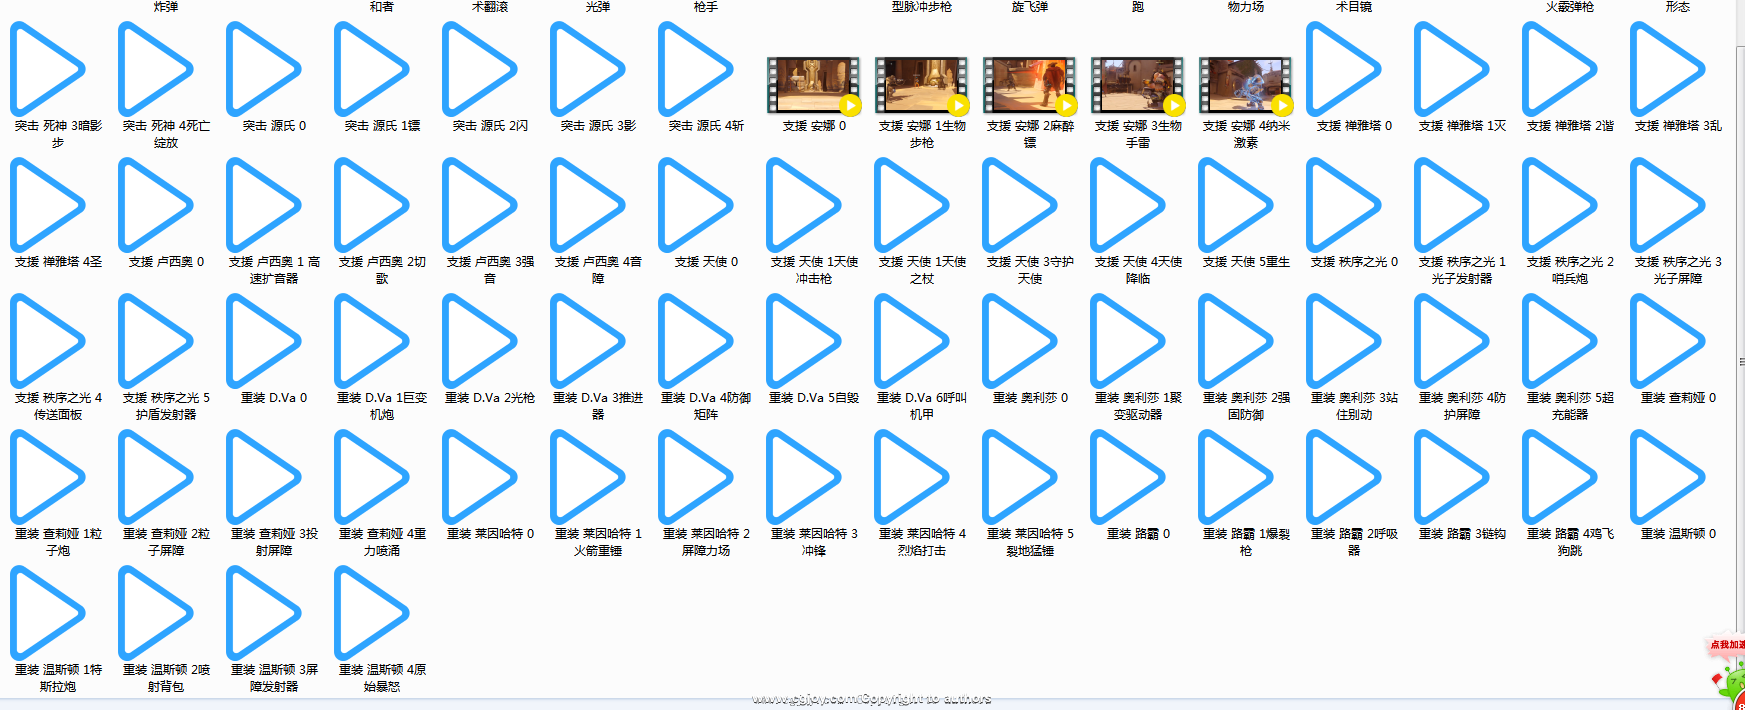Select the 重装 查莉娅 3投射屏障 file icon
This screenshot has width=1745, height=710.
(264, 477)
